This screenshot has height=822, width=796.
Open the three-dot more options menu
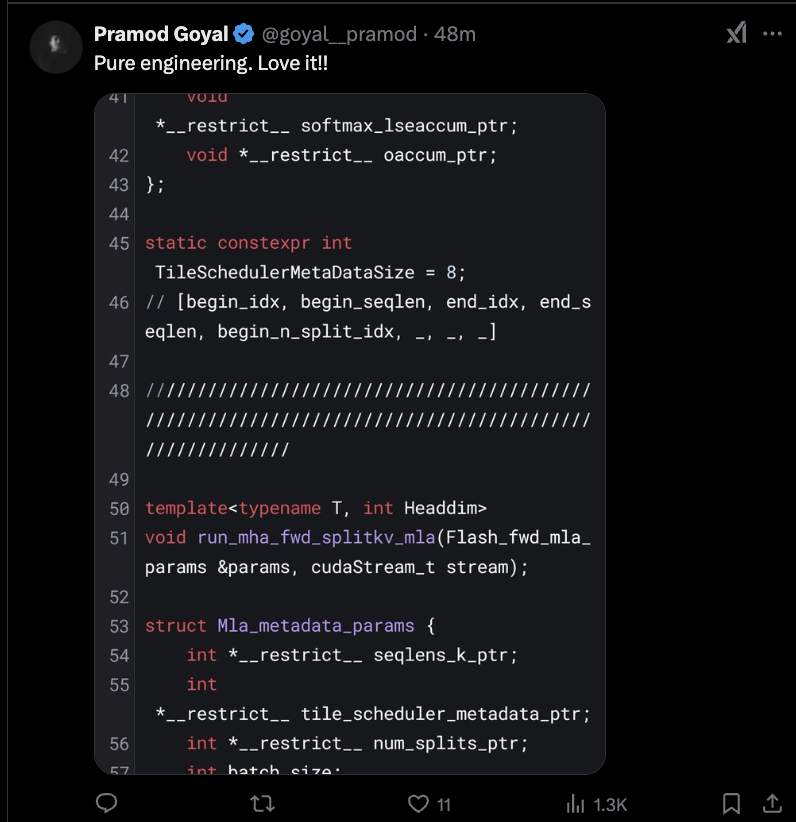(x=773, y=33)
